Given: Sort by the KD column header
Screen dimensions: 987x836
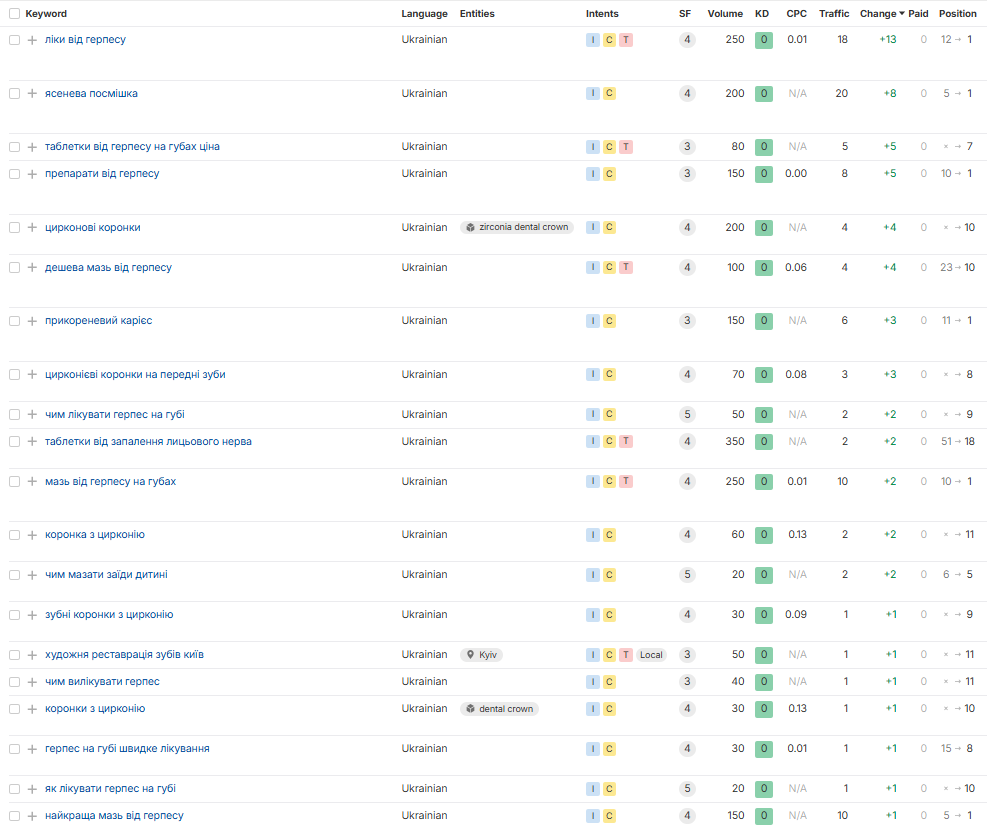Looking at the screenshot, I should (x=762, y=14).
